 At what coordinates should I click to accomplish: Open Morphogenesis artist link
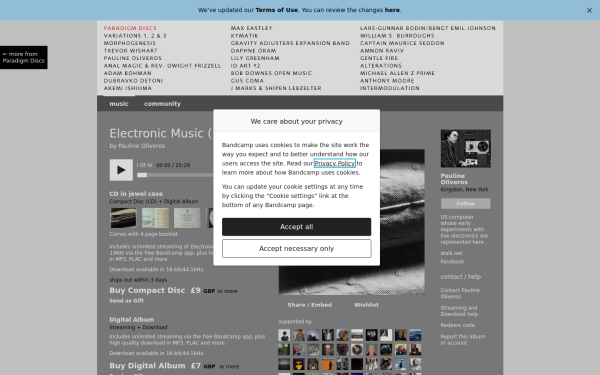click(129, 43)
